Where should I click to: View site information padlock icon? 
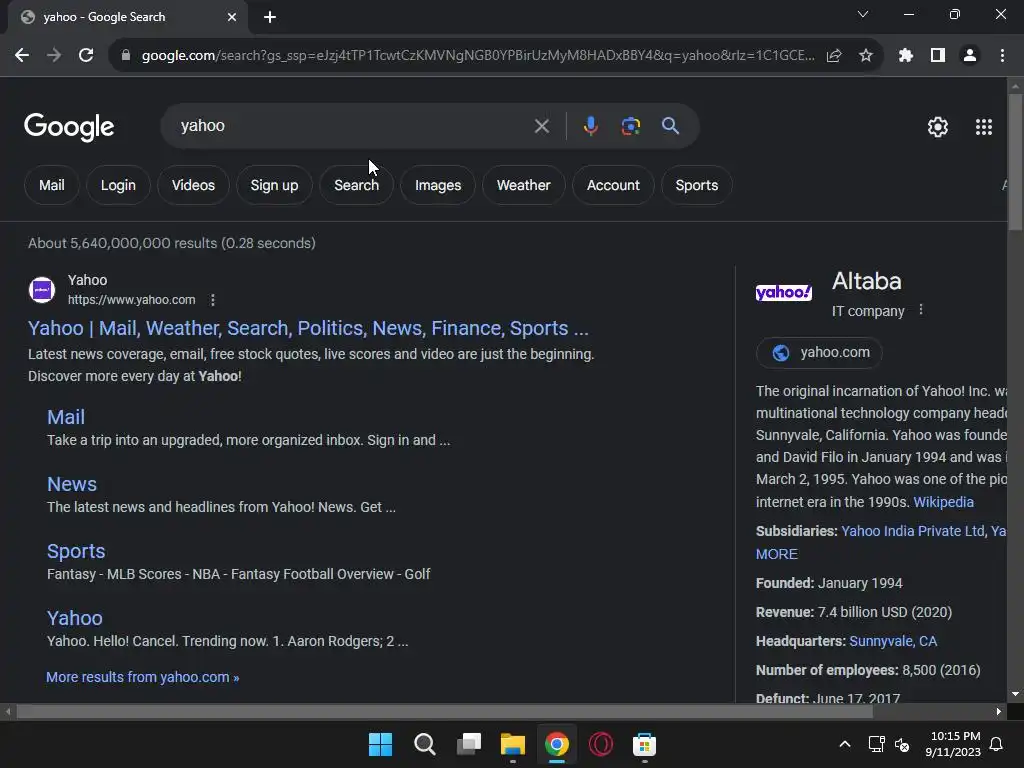tap(126, 56)
